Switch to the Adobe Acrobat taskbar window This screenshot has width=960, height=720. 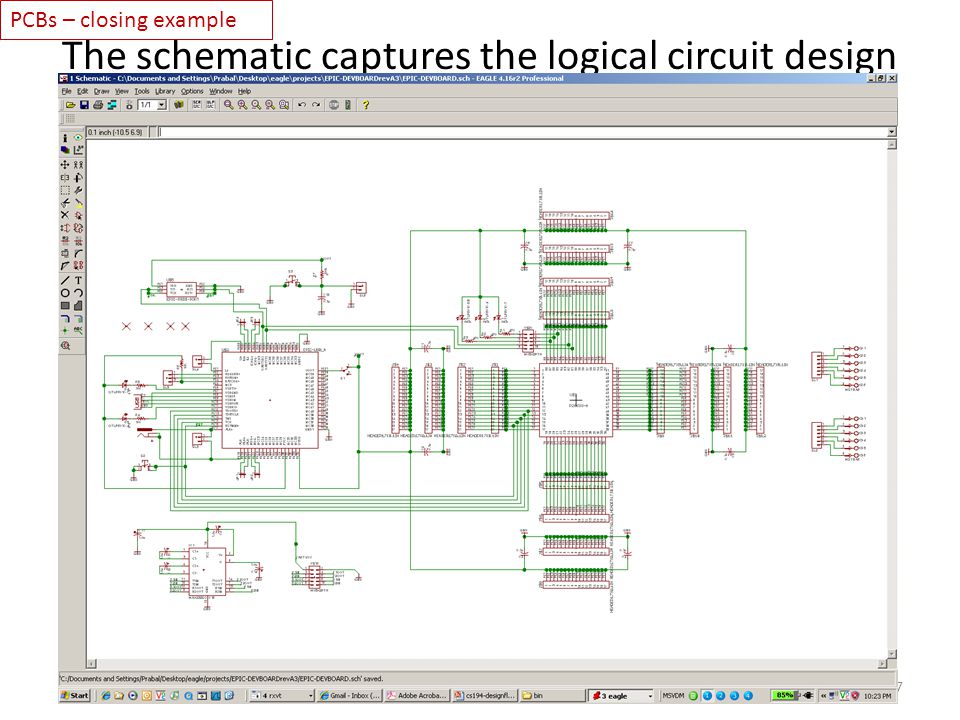(417, 696)
